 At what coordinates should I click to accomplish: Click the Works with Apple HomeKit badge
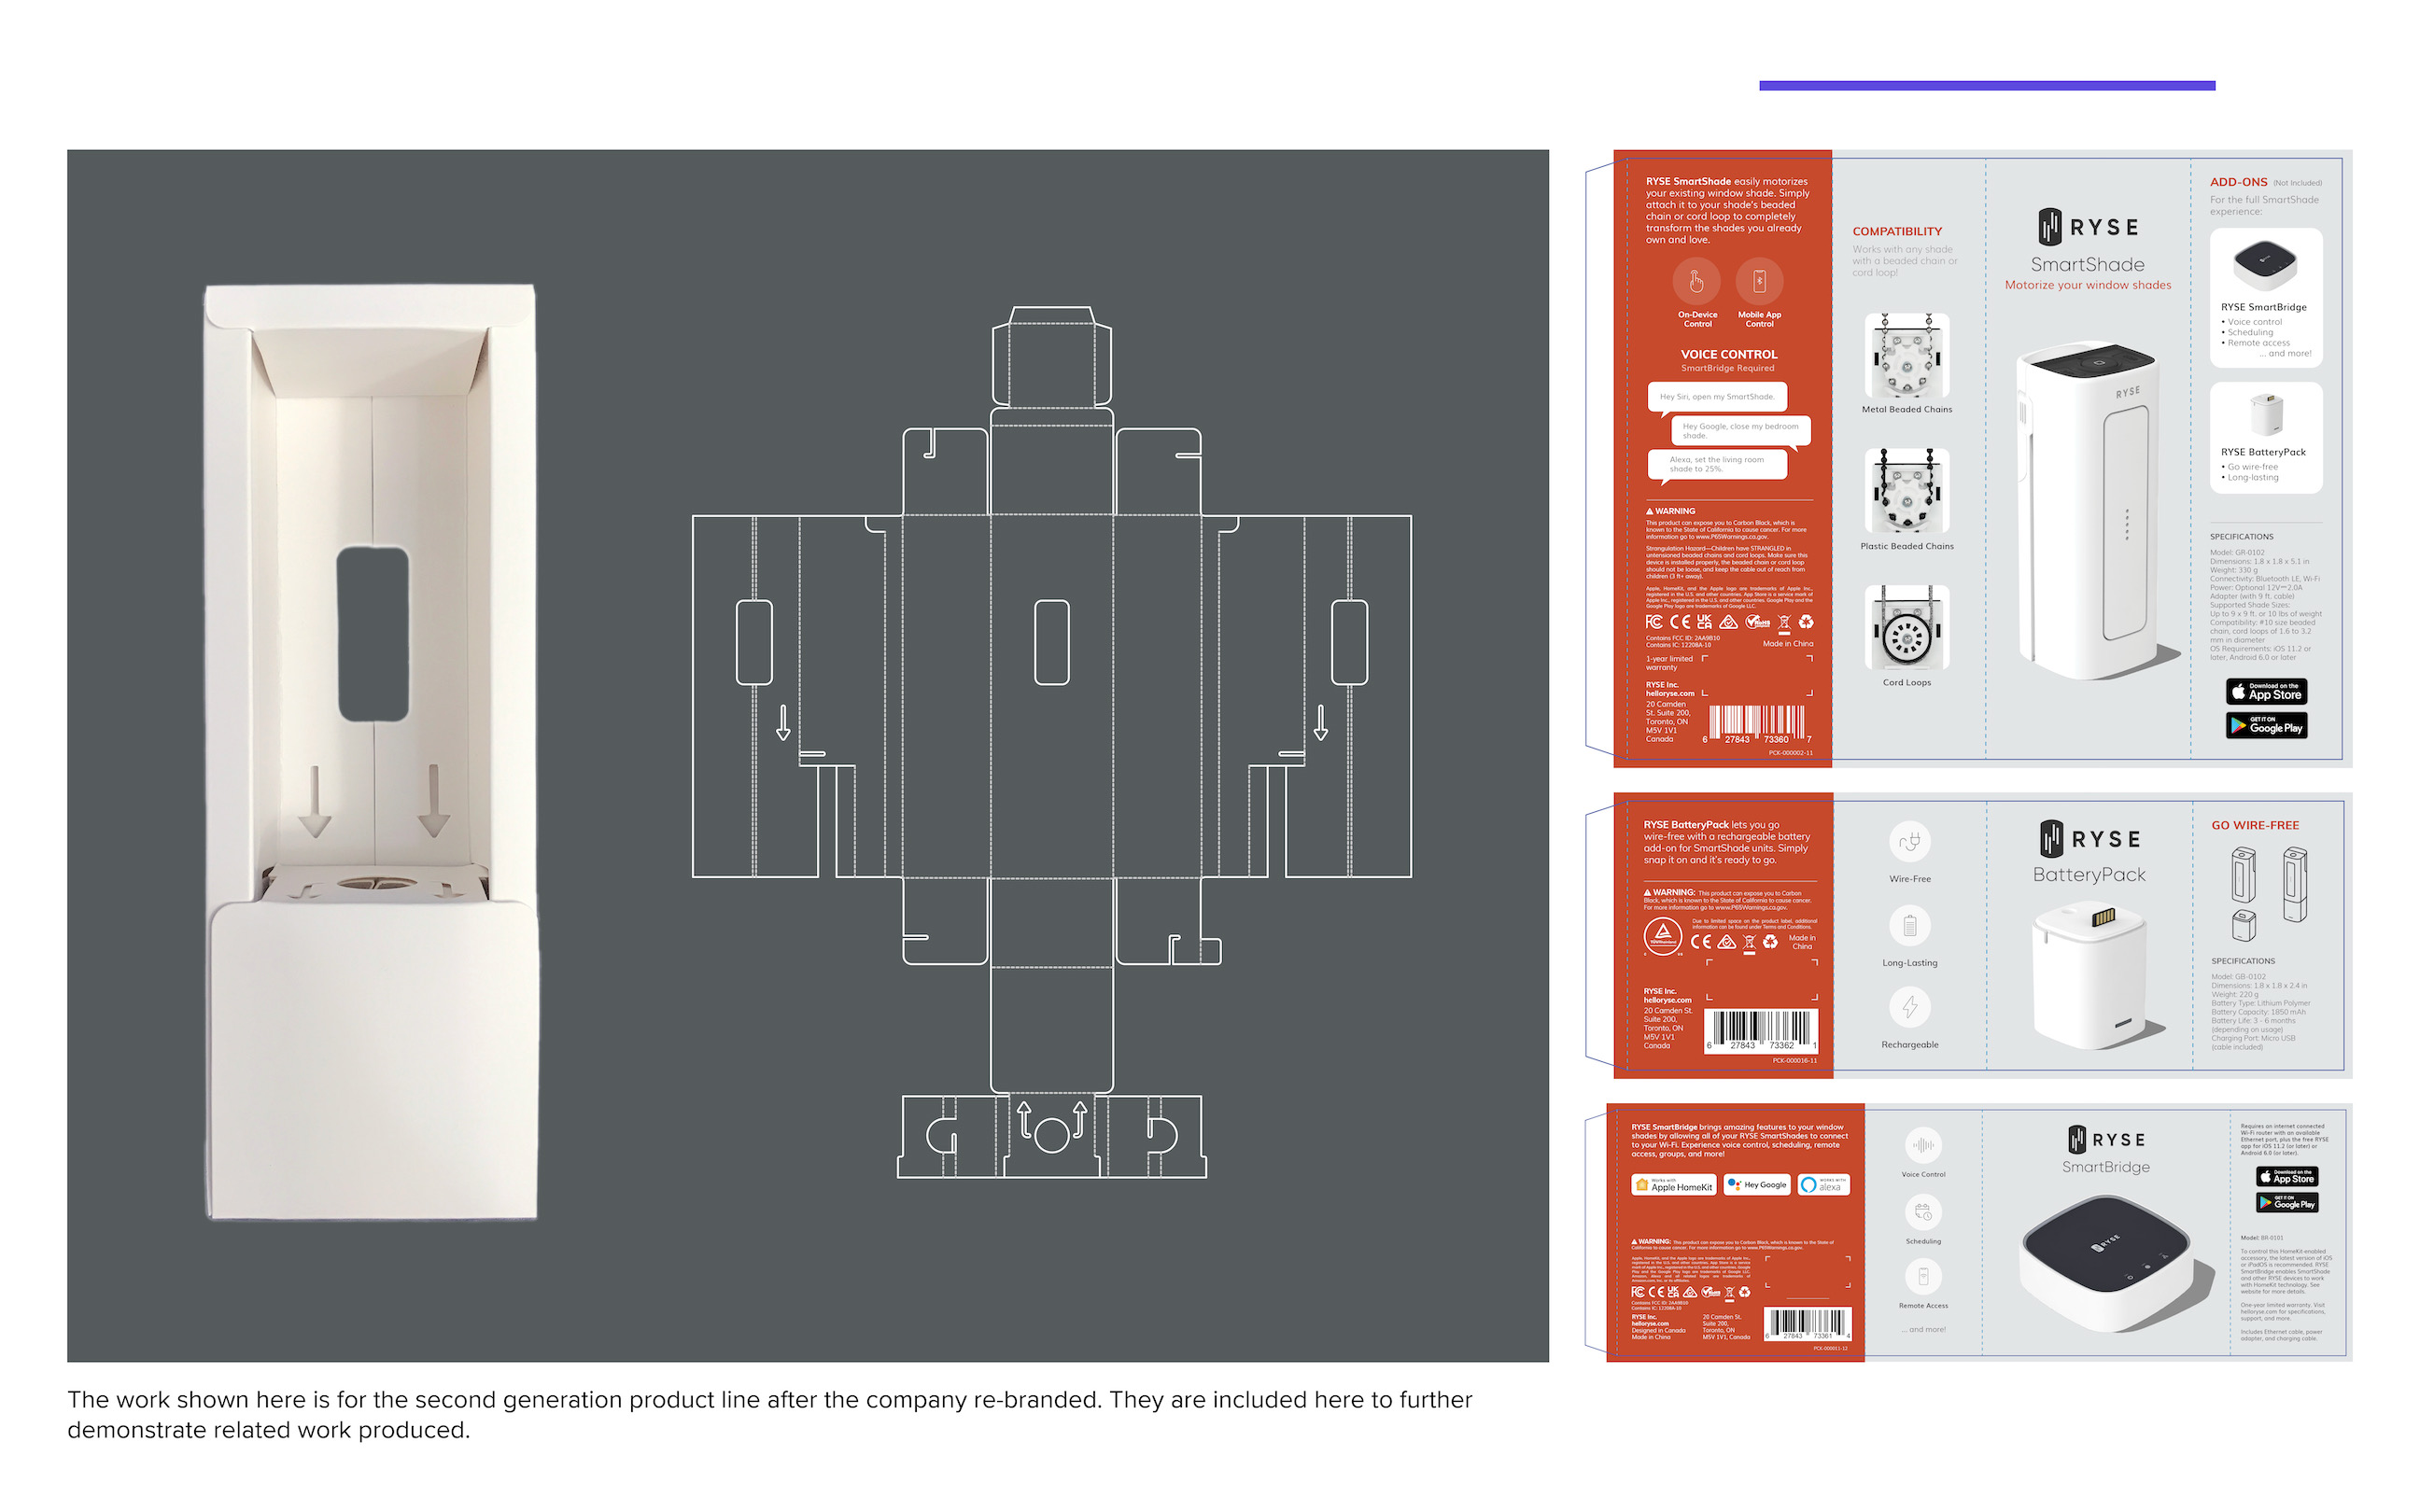point(1674,1185)
